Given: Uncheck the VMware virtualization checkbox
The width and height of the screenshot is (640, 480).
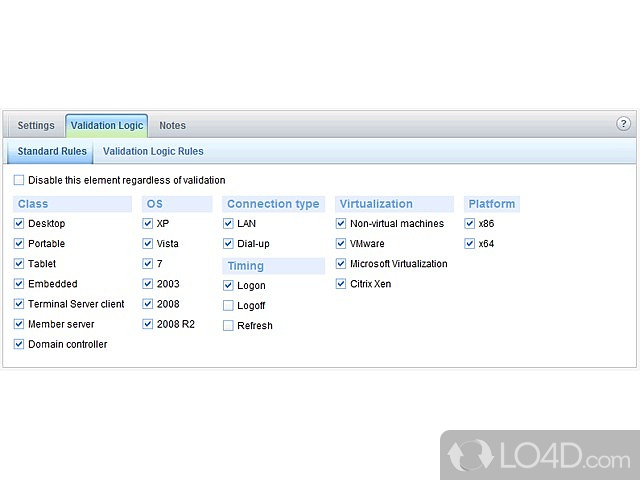Looking at the screenshot, I should (x=341, y=244).
